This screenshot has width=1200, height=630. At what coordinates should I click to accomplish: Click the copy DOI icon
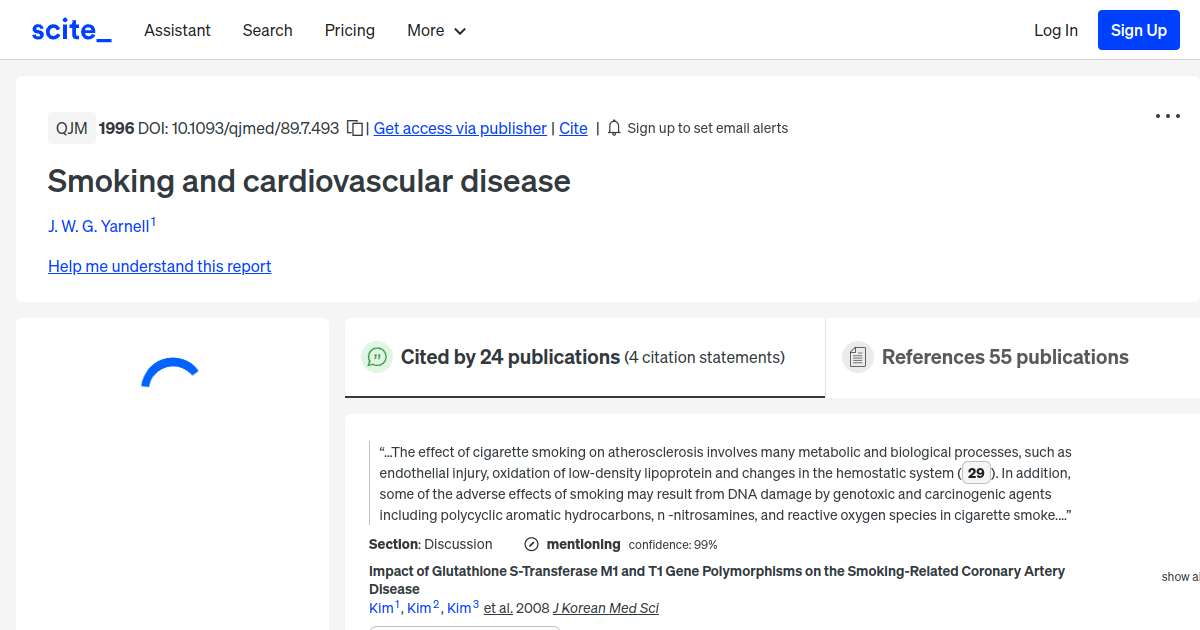(x=355, y=128)
